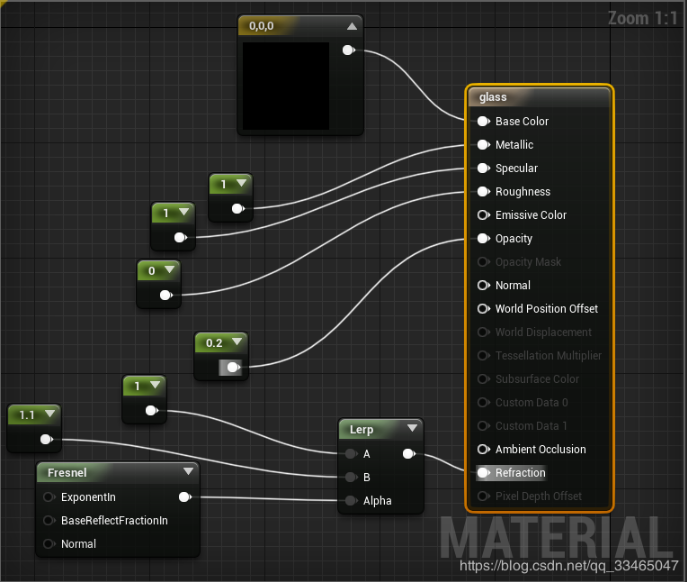
Task: Click the BaseReflectFractionIn label on Fresnel
Action: 114,521
